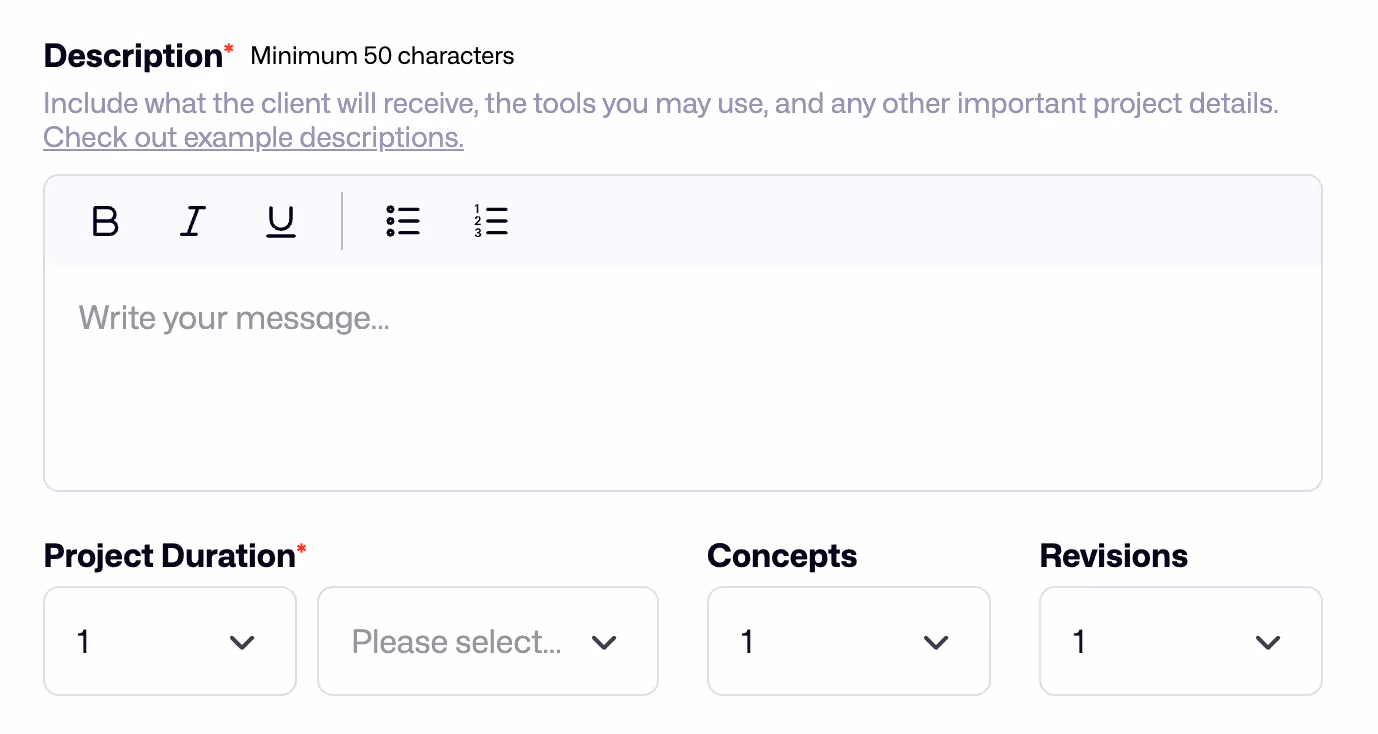
Task: Enable underline formatting in the toolbar
Action: coord(281,221)
